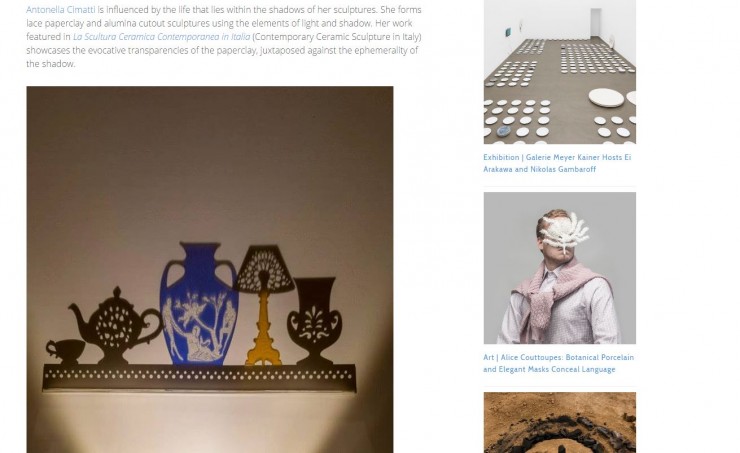Click the 'Arakawa and Nikolas Gambaroff' title line
Screen dimensions: 740x453
tap(539, 169)
